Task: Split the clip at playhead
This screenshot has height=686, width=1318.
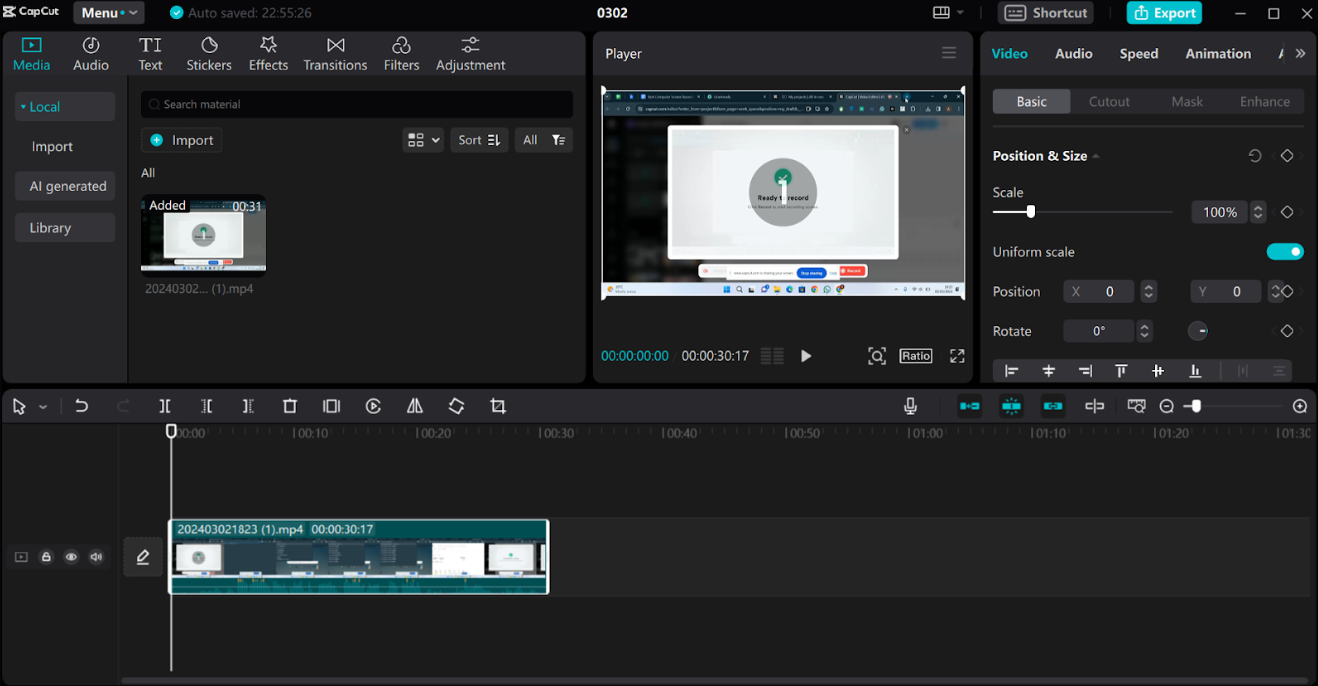Action: [165, 406]
